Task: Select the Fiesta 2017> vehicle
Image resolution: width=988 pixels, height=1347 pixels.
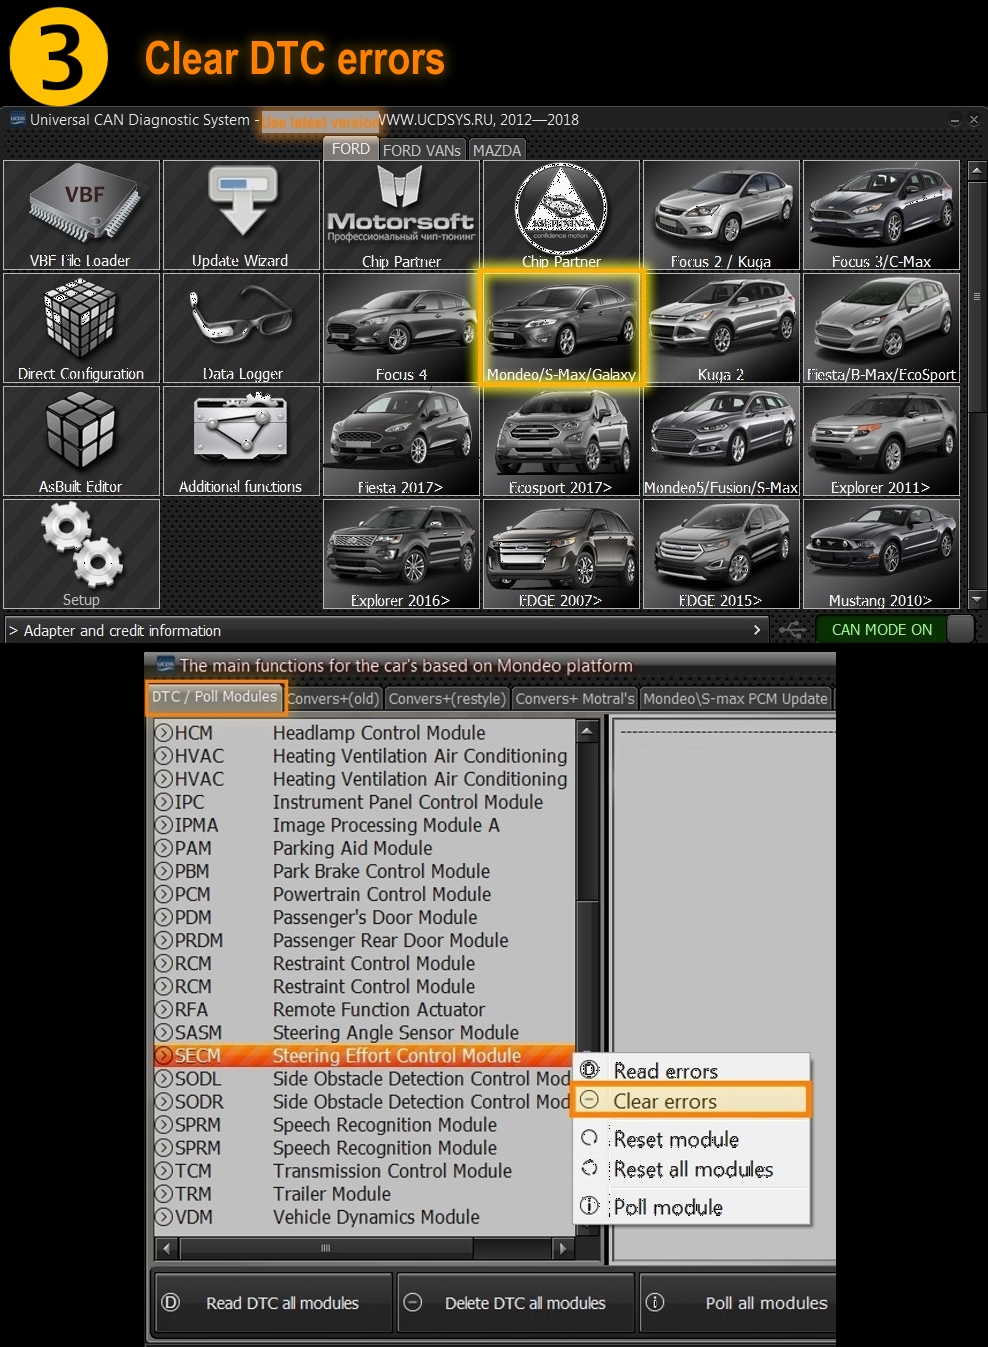Action: click(401, 441)
